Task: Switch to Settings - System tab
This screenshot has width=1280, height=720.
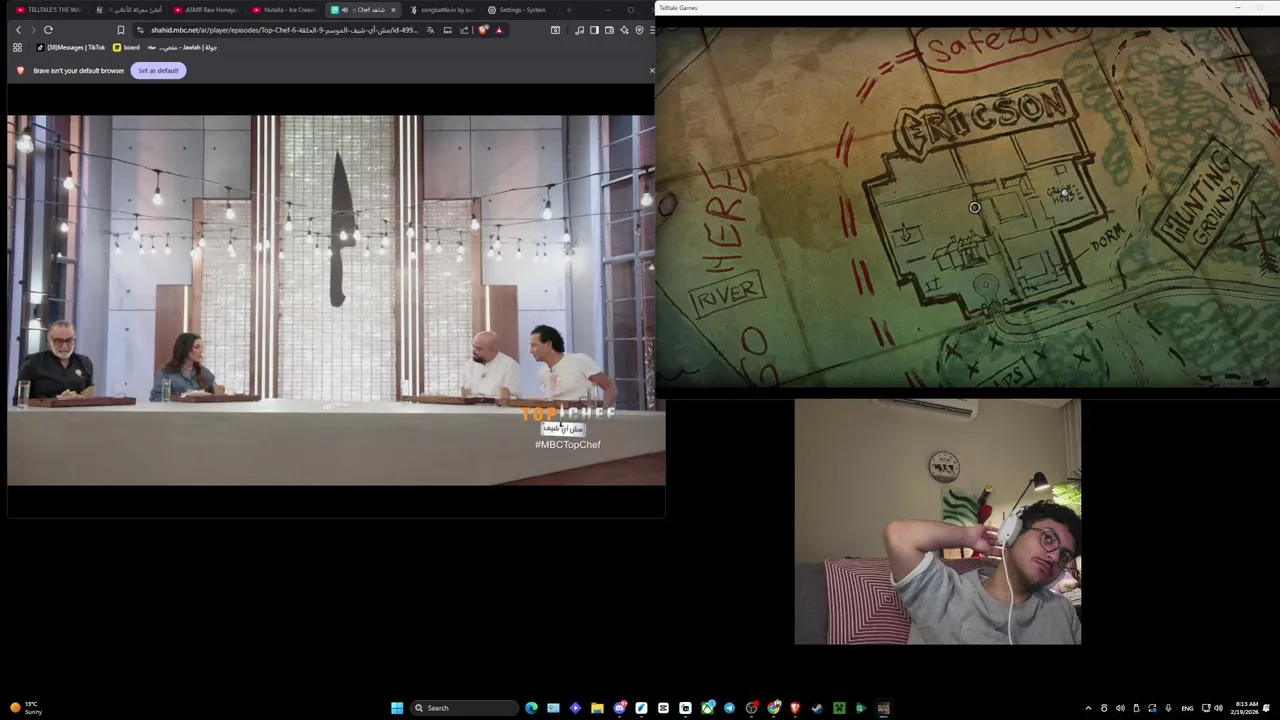Action: 520,10
